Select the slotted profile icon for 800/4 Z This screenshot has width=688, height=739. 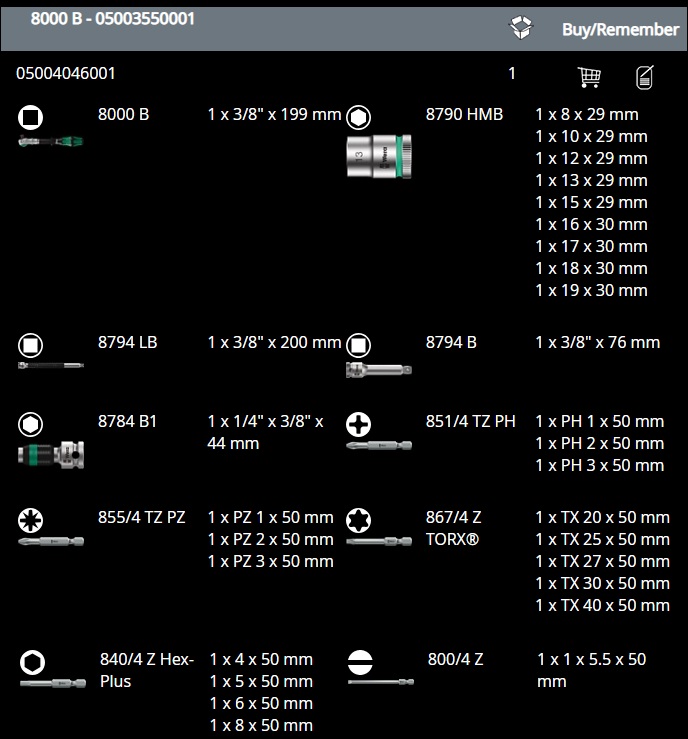(x=360, y=662)
